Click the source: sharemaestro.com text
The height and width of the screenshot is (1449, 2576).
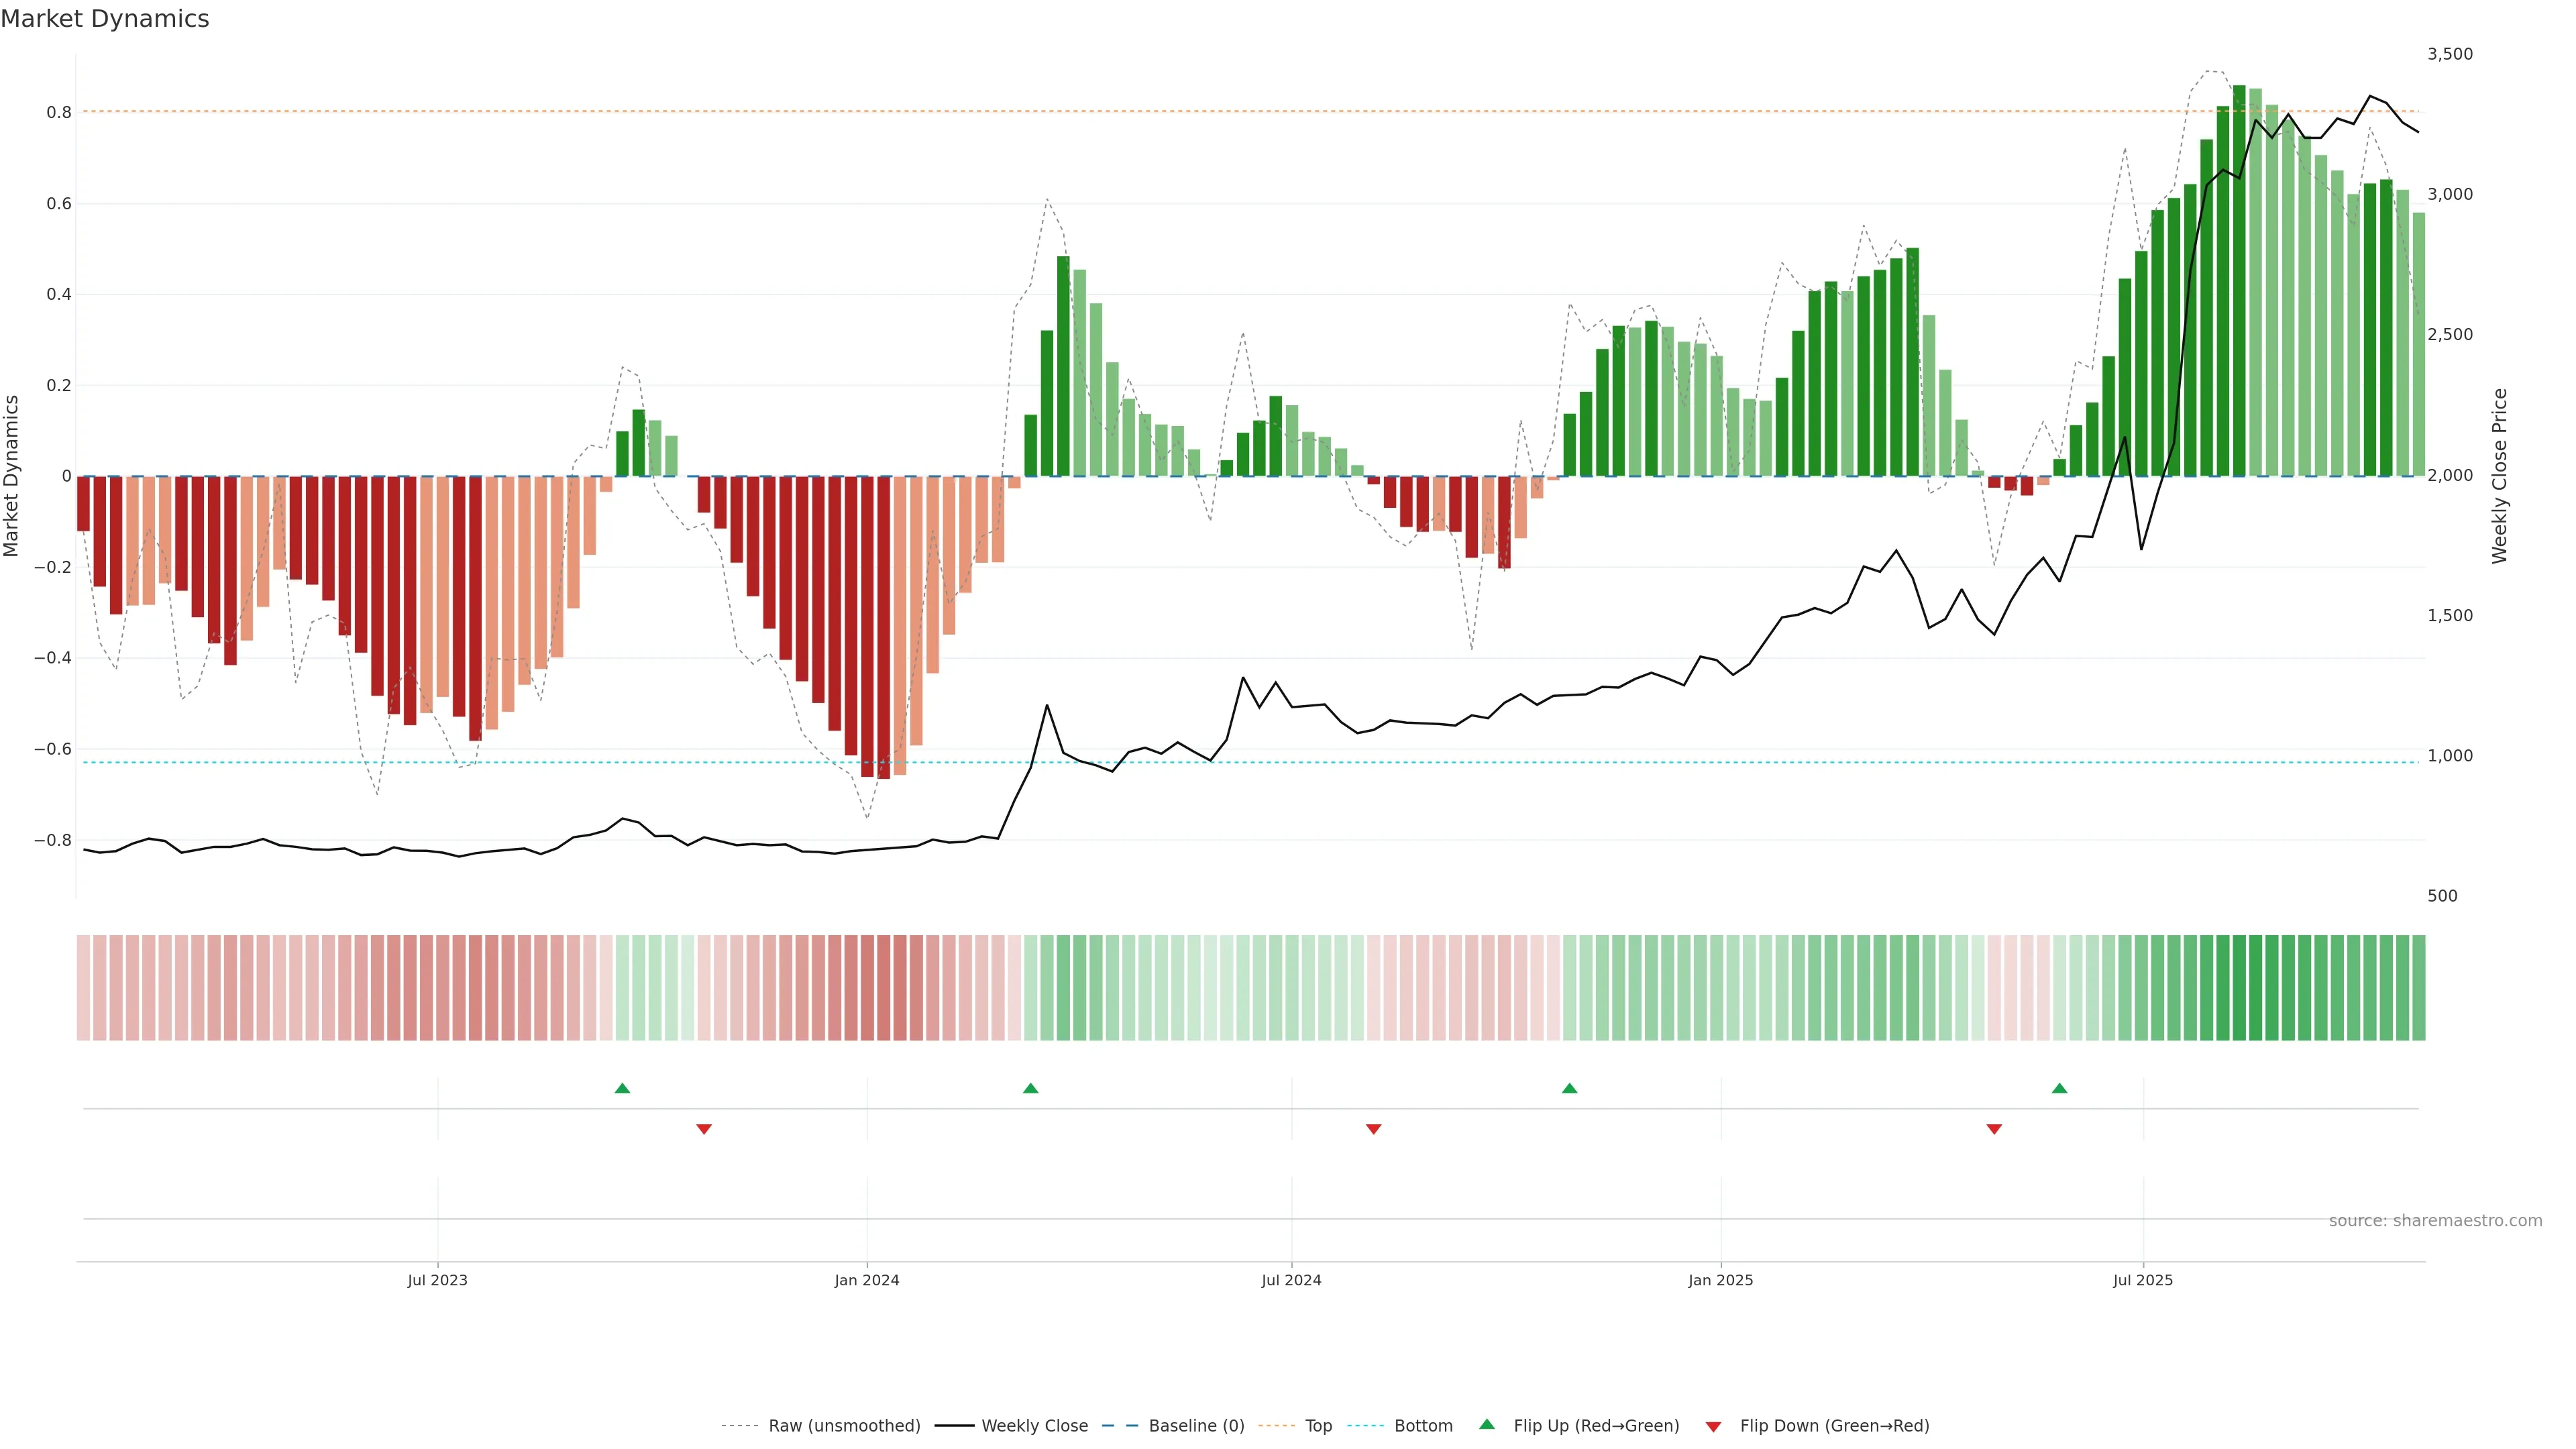click(x=2435, y=1221)
